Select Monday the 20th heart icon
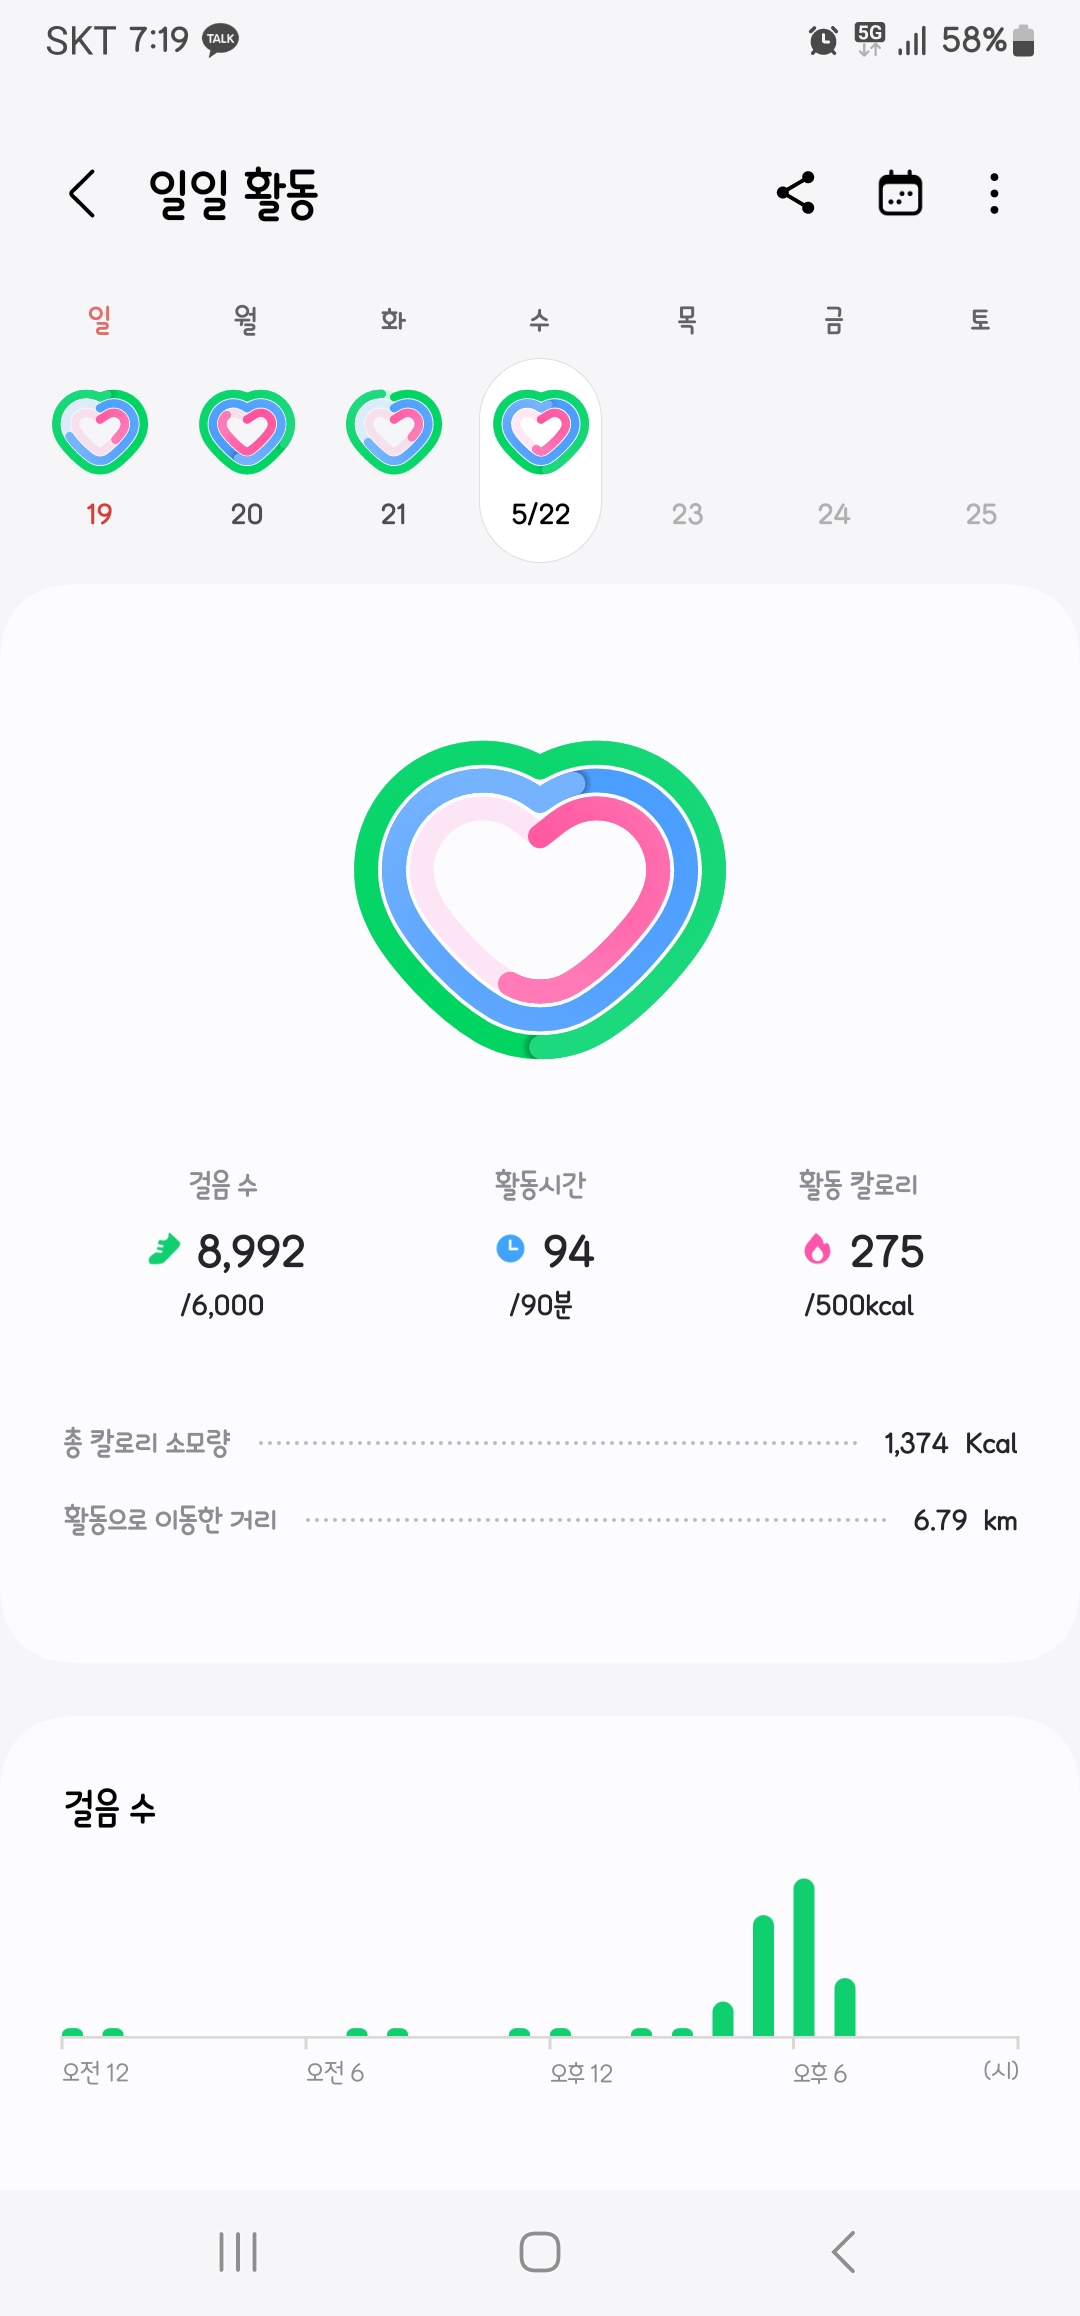 [x=246, y=431]
